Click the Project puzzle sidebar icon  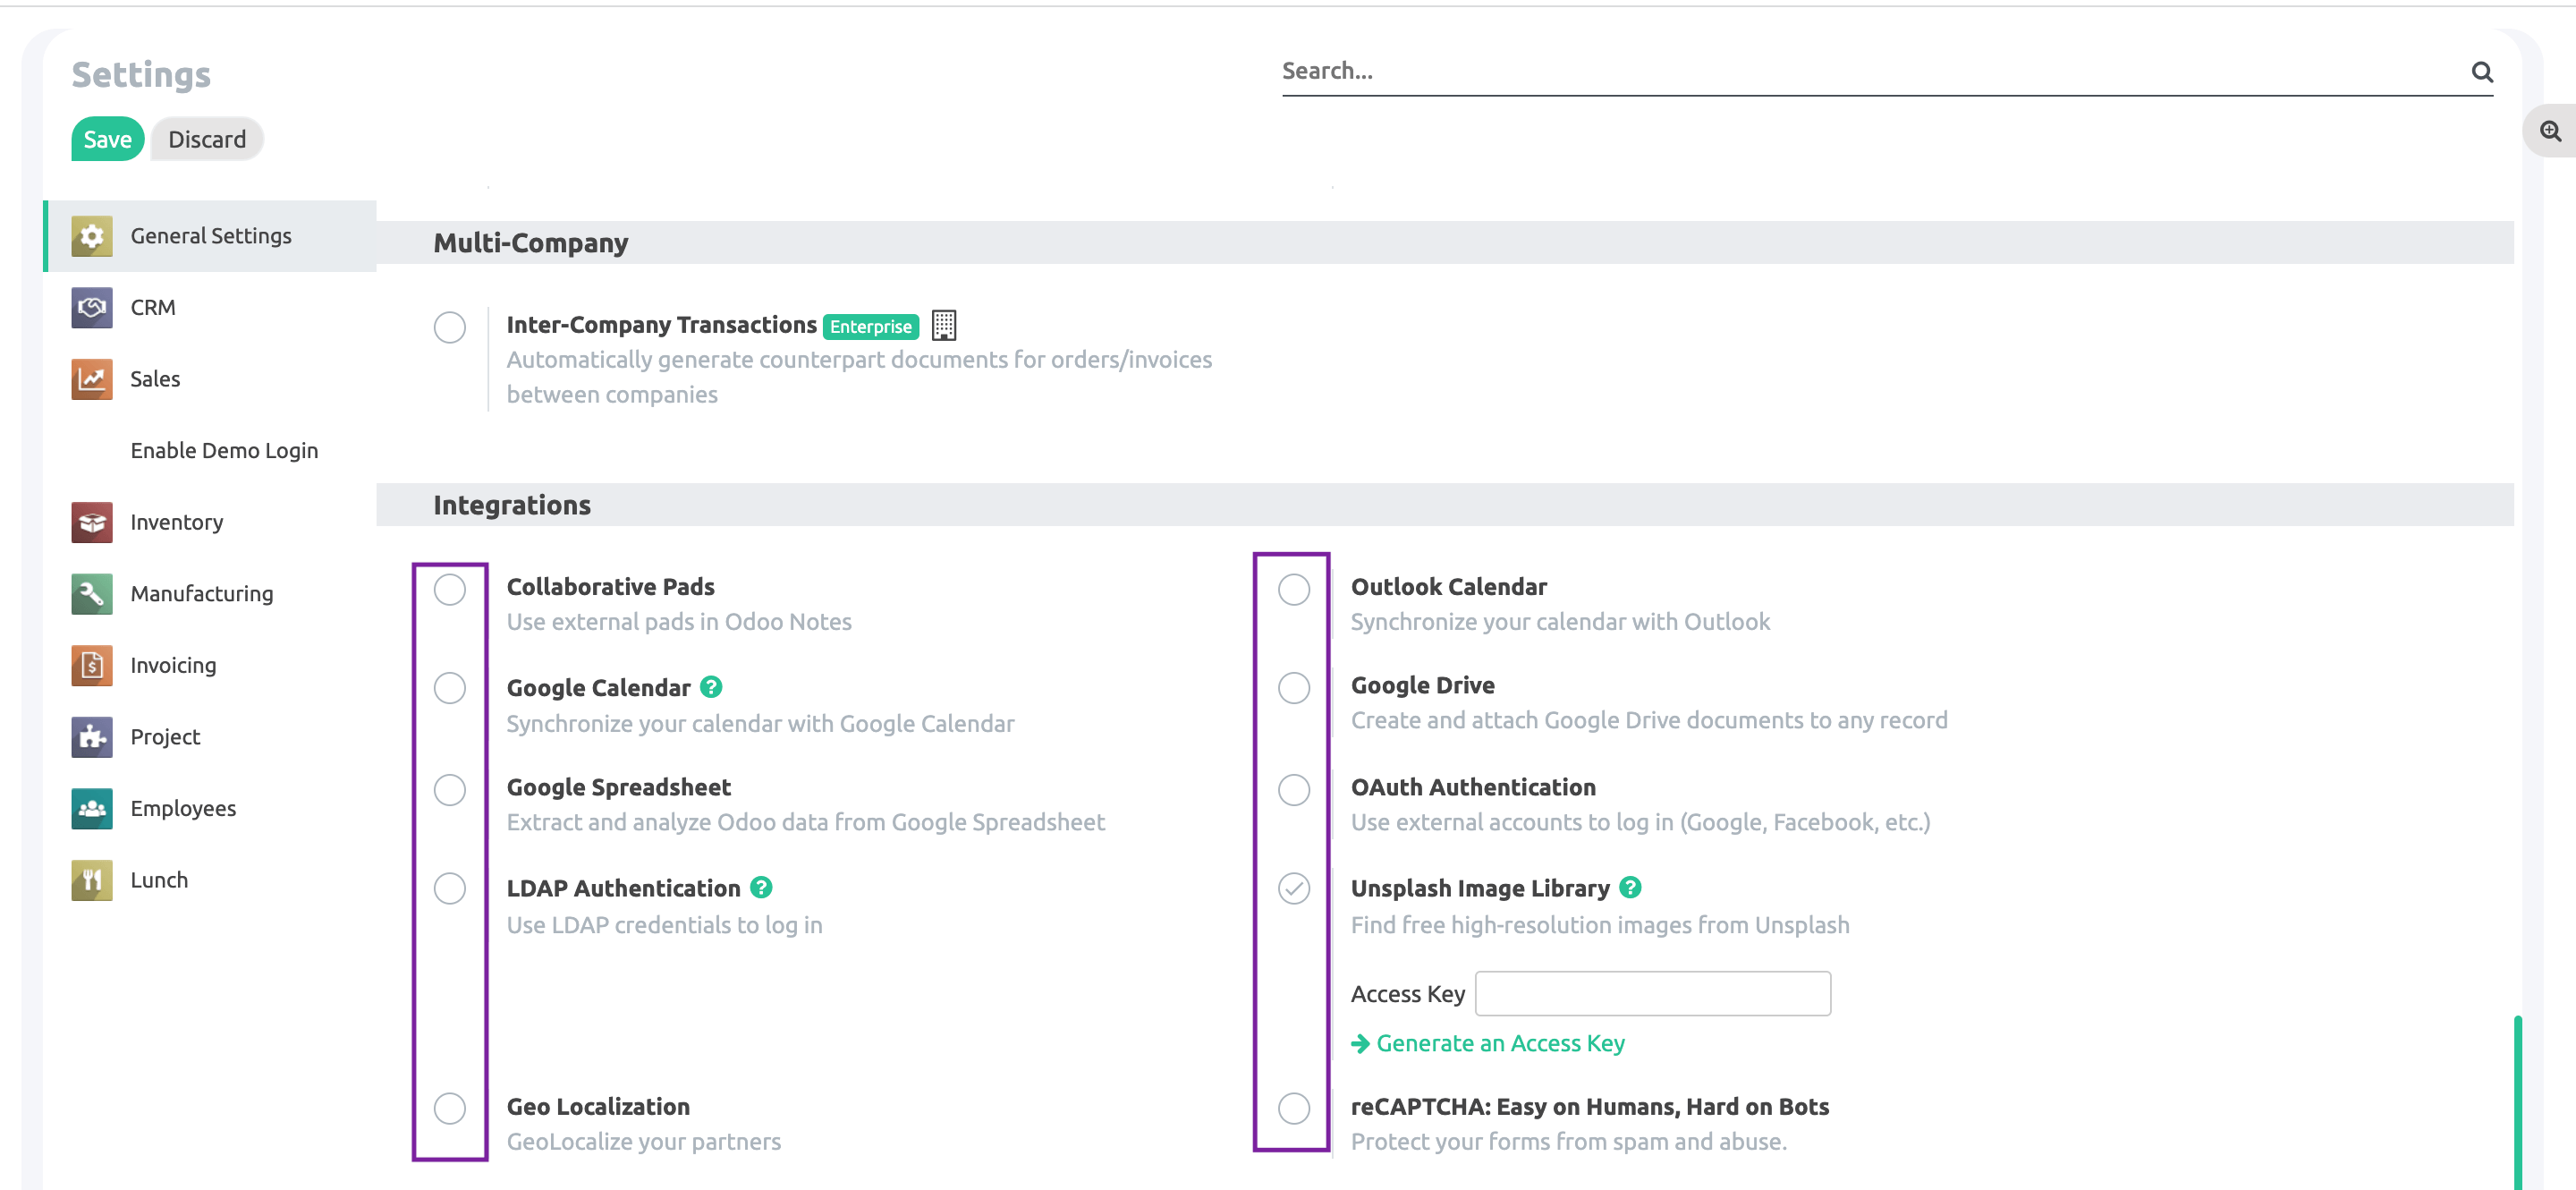pos(91,737)
